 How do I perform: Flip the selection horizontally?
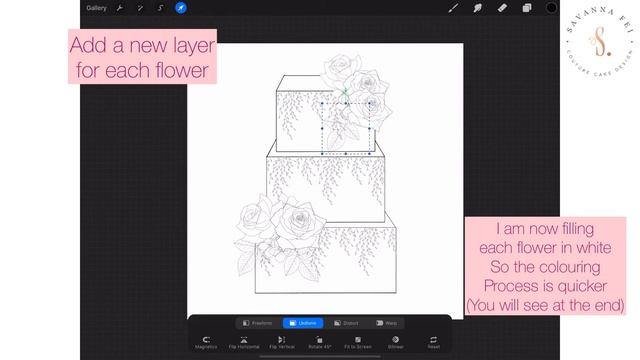(x=244, y=342)
